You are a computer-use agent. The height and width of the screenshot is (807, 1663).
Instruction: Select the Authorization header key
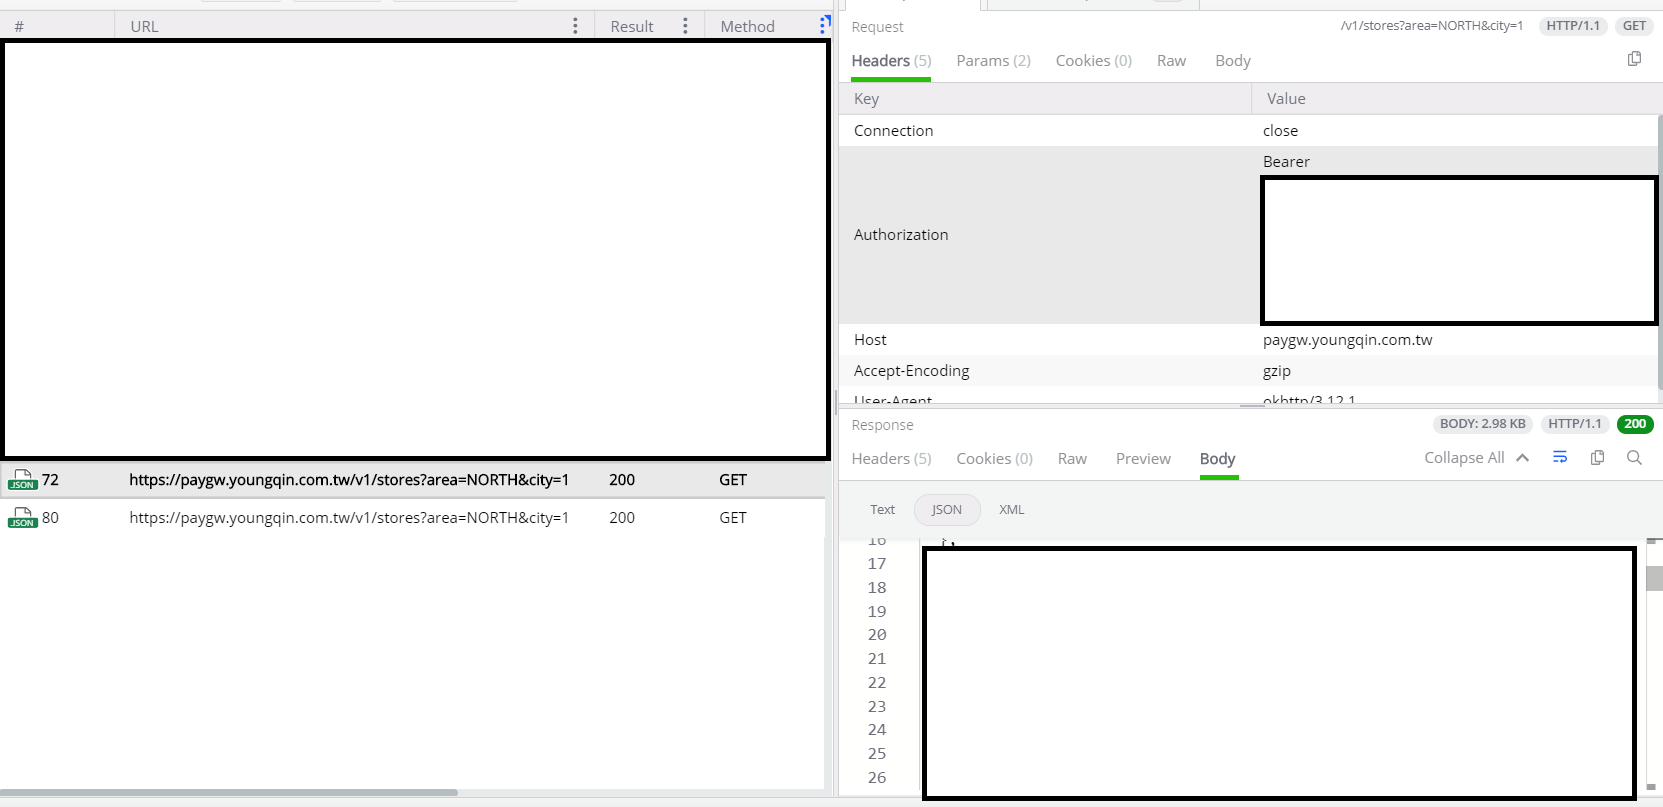click(901, 235)
